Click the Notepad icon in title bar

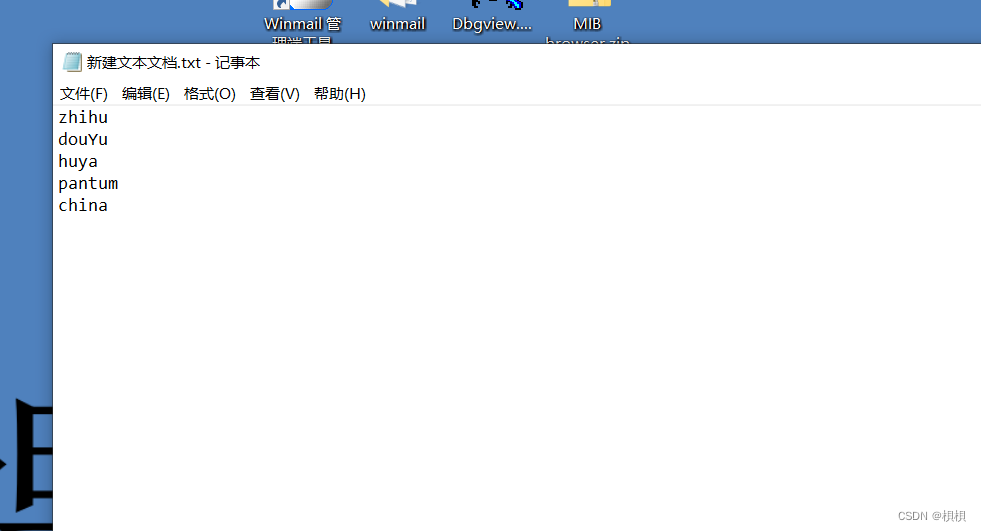click(72, 62)
